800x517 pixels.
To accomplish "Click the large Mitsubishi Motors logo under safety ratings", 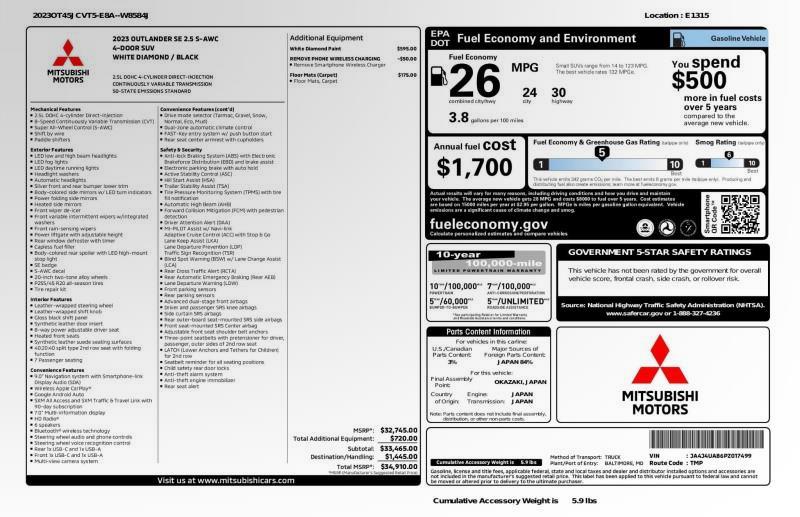I will tap(660, 375).
